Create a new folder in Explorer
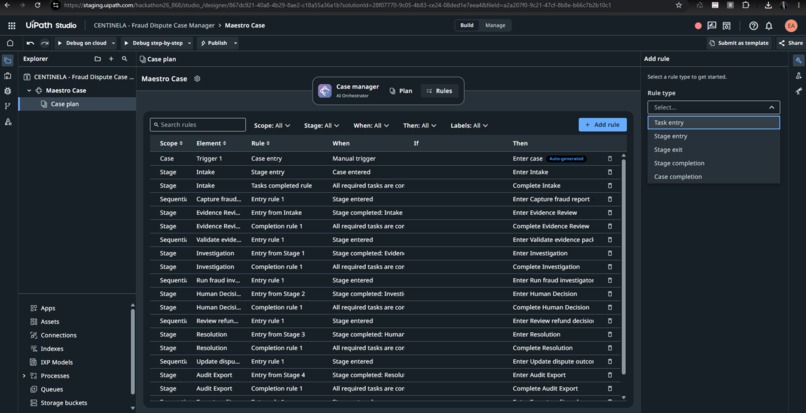Viewport: 806px width, 413px height. pos(98,59)
